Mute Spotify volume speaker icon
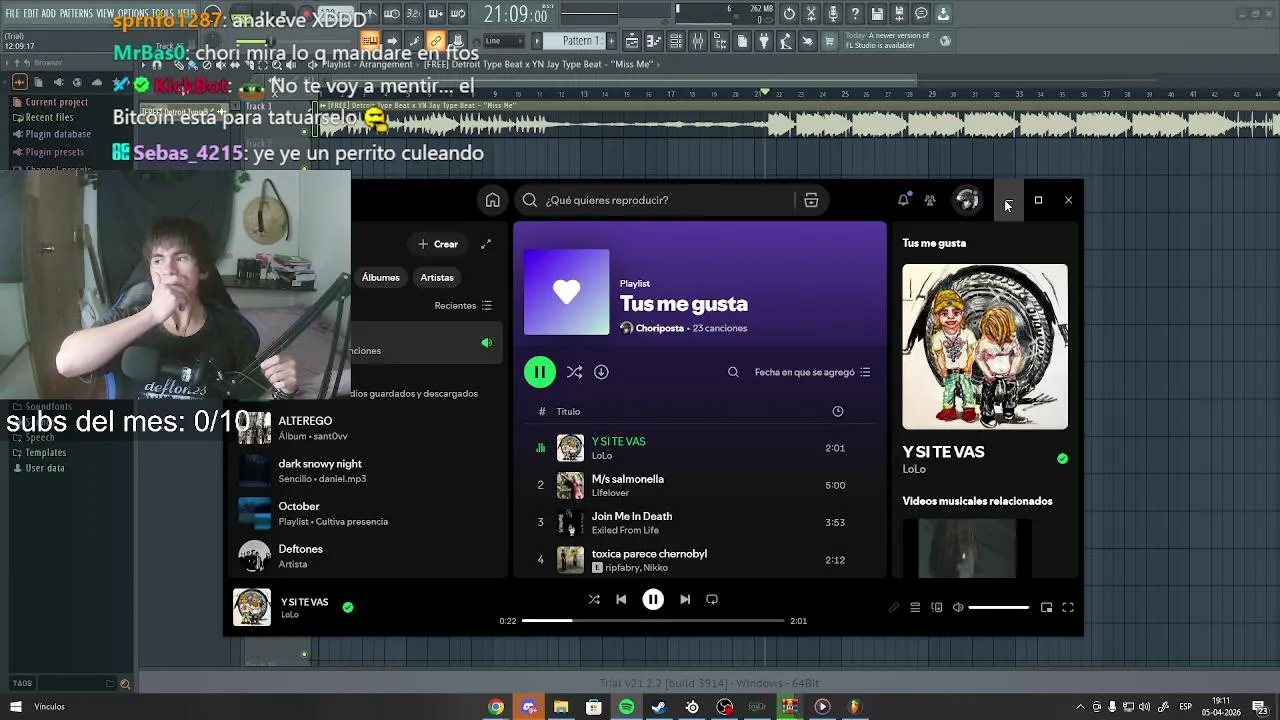The width and height of the screenshot is (1280, 720). 958,607
